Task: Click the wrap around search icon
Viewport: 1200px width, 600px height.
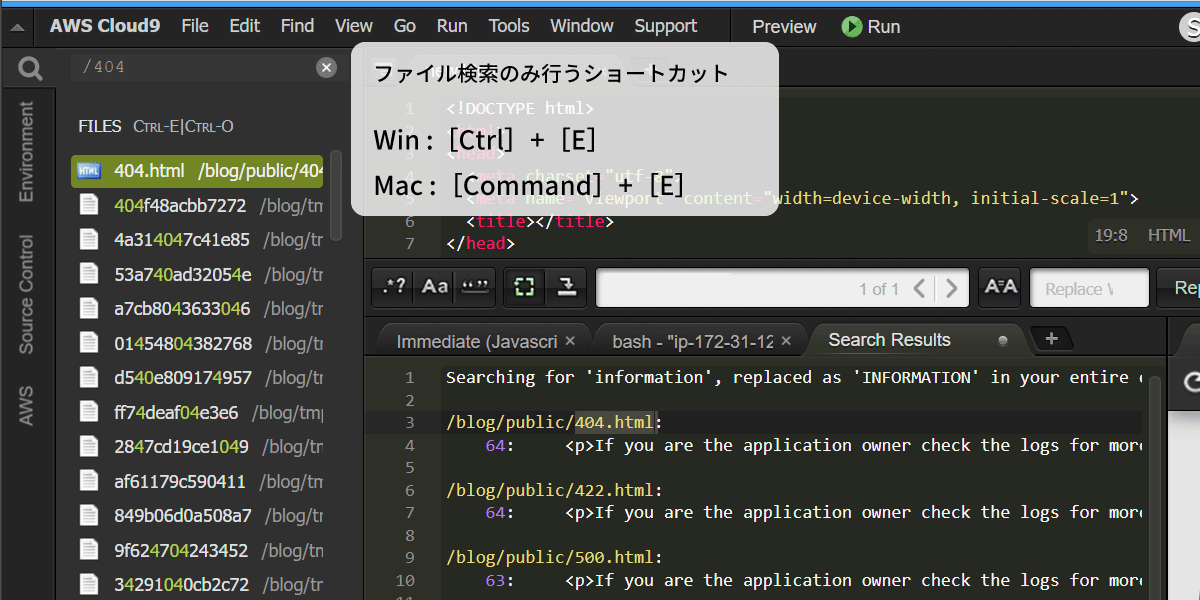Action: click(x=566, y=287)
